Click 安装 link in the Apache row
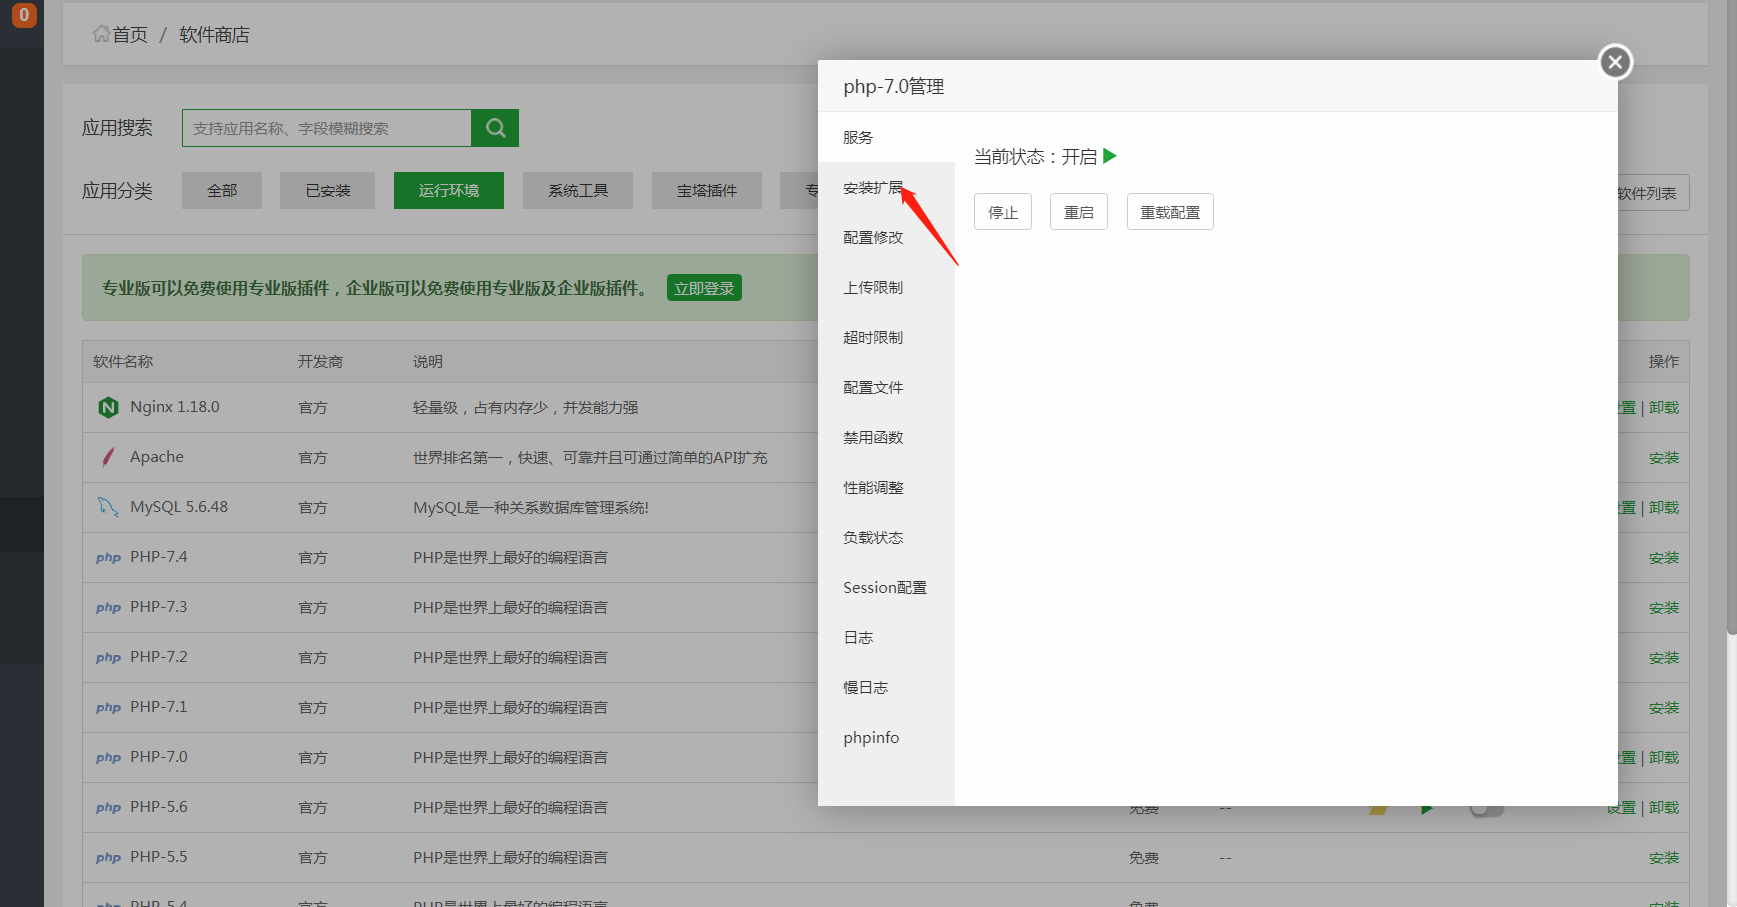 pos(1663,458)
